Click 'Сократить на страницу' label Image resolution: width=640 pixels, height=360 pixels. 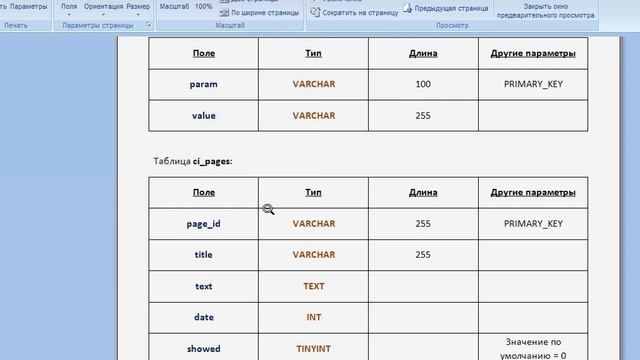[x=360, y=13]
